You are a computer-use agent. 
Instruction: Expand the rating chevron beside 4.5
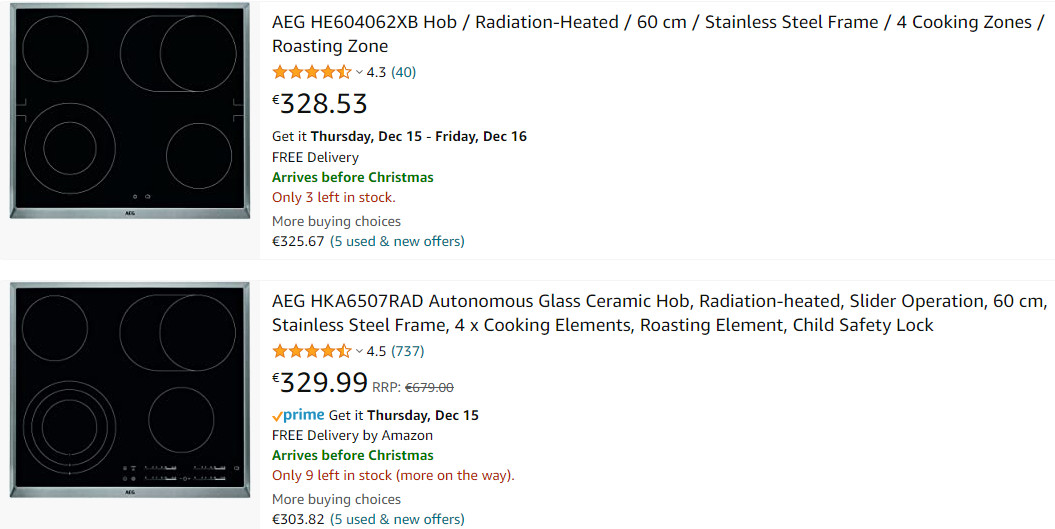pos(359,351)
